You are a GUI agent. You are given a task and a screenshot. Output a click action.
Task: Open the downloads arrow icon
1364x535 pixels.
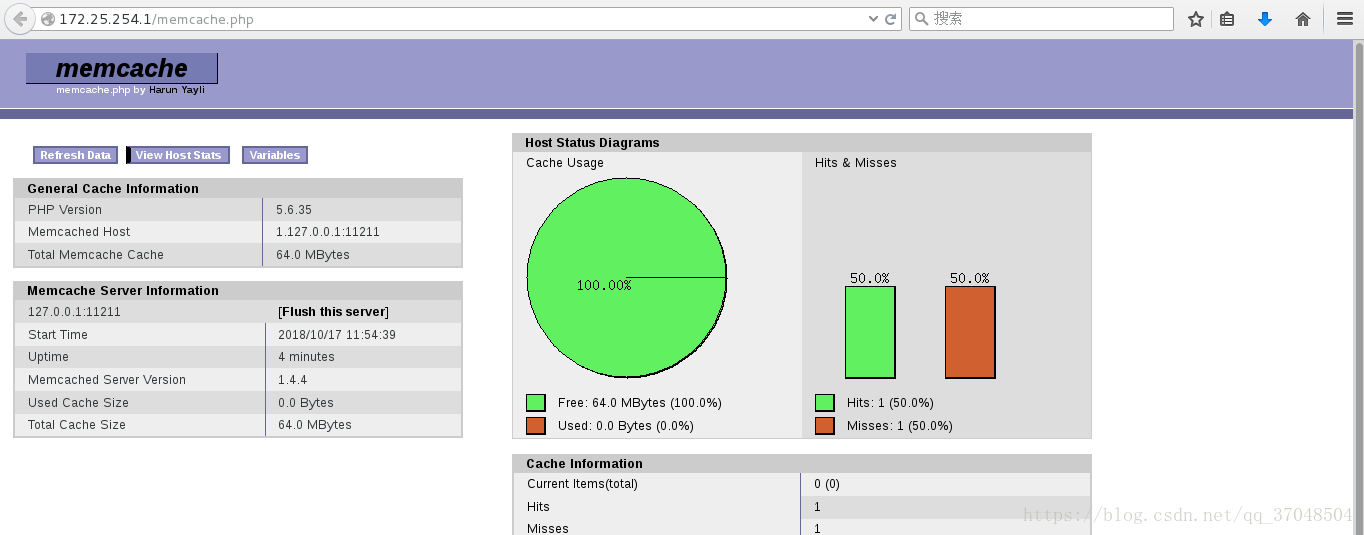(x=1265, y=19)
